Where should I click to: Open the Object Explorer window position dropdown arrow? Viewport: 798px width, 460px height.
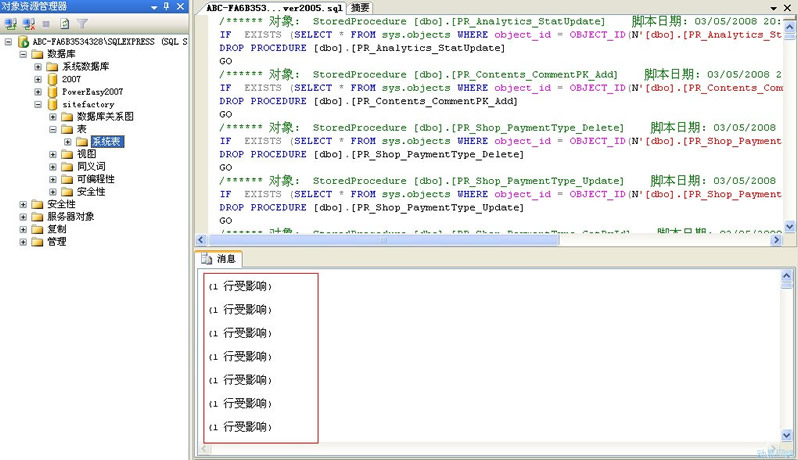[154, 7]
